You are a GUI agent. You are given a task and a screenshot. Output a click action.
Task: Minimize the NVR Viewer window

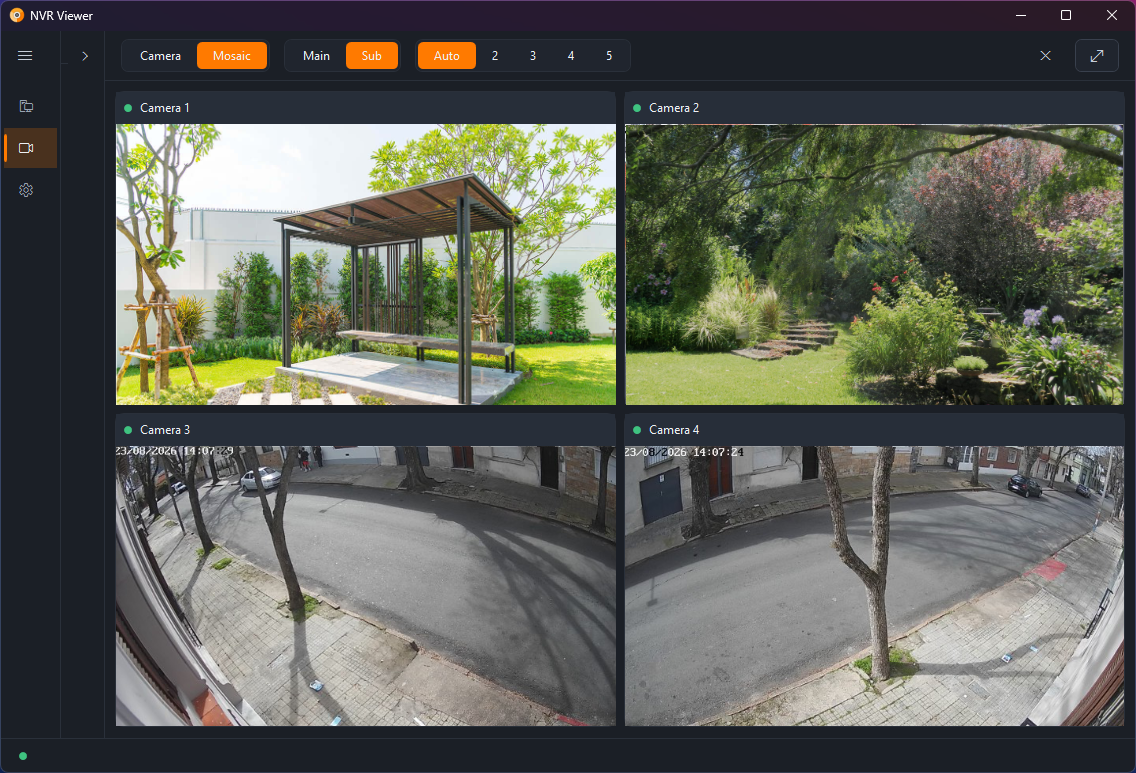1021,15
